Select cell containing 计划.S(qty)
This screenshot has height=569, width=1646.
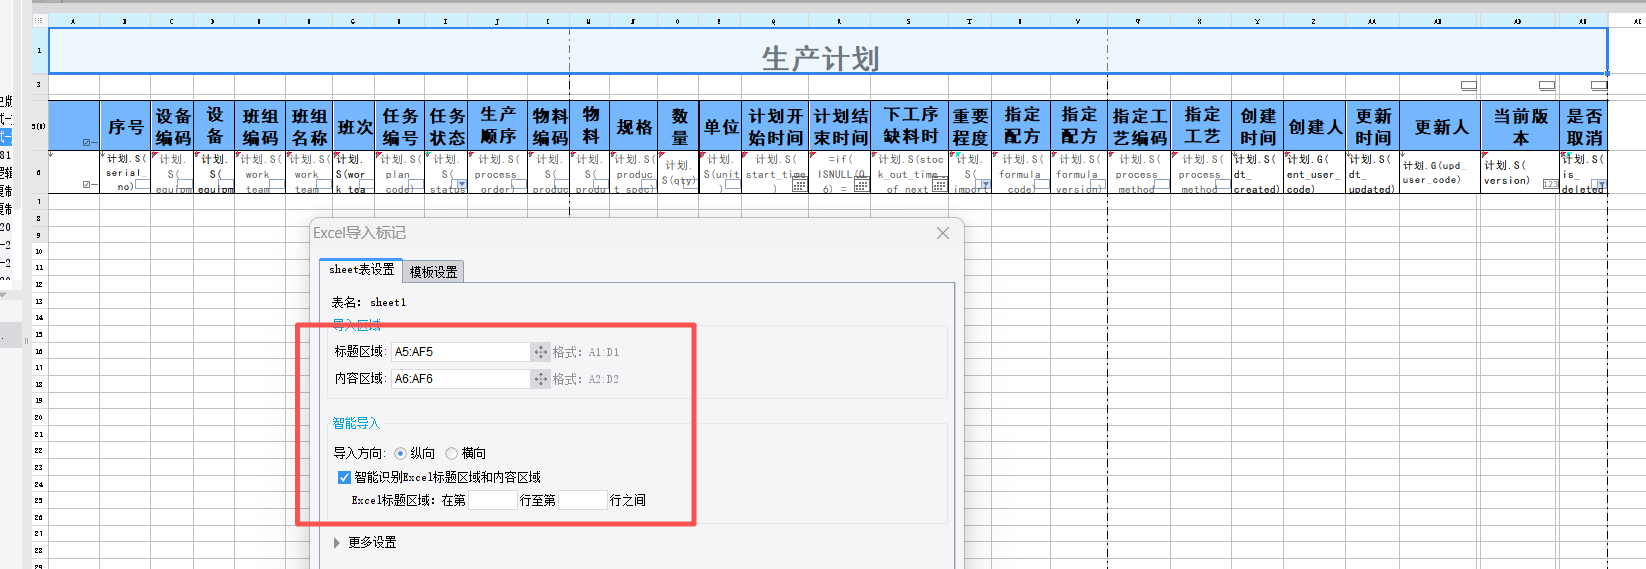[x=679, y=172]
